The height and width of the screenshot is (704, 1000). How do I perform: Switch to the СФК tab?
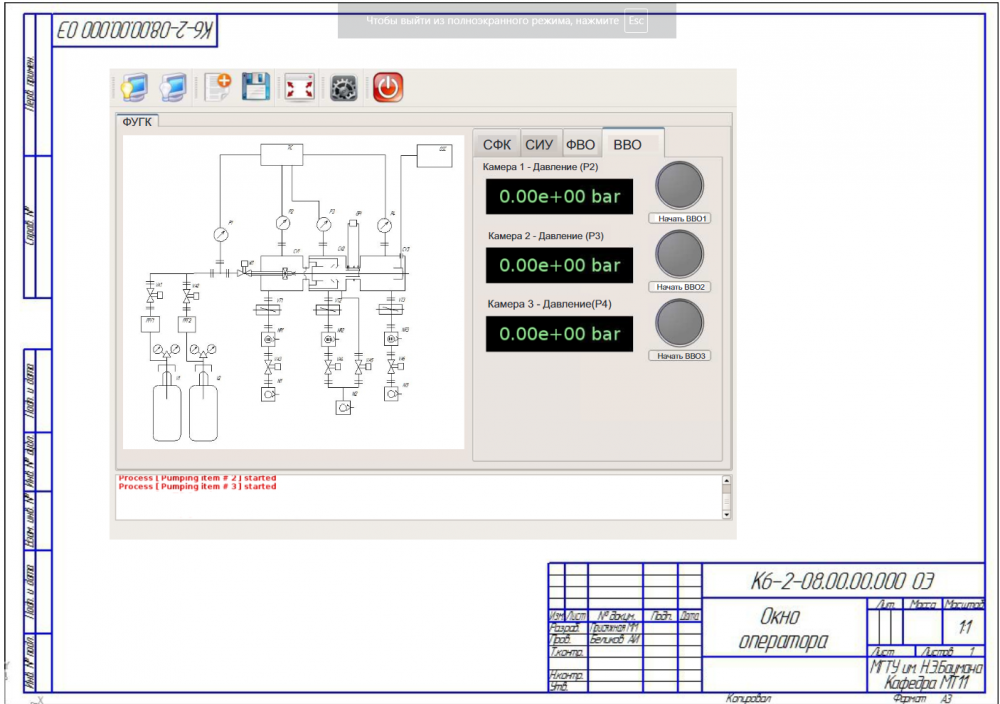[x=497, y=145]
